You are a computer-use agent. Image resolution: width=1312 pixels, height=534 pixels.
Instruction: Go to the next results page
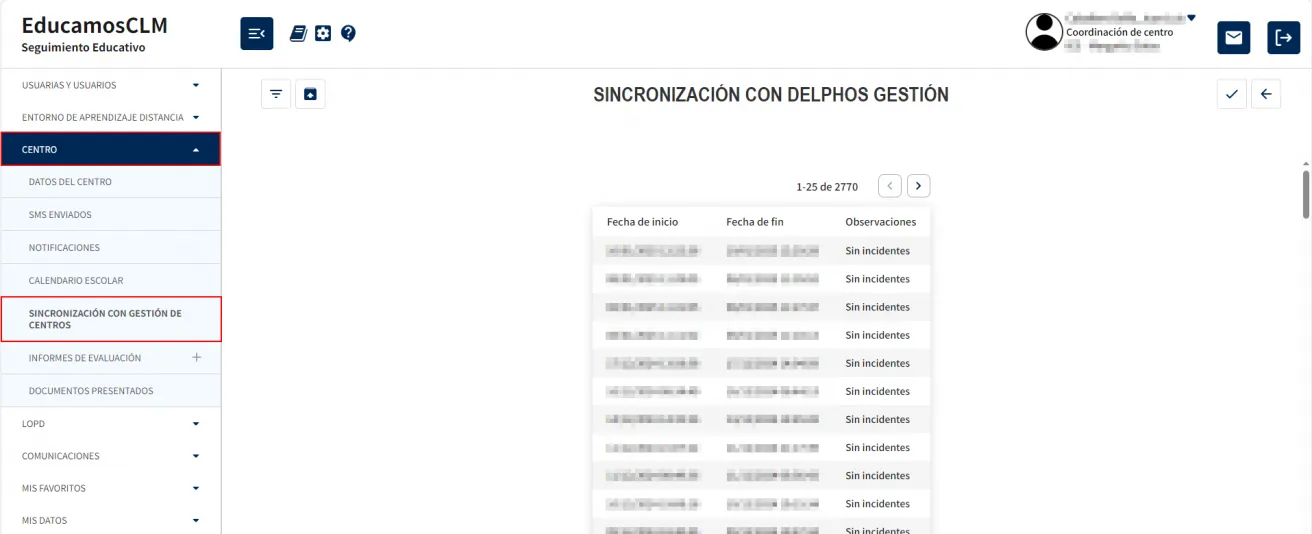pos(918,186)
